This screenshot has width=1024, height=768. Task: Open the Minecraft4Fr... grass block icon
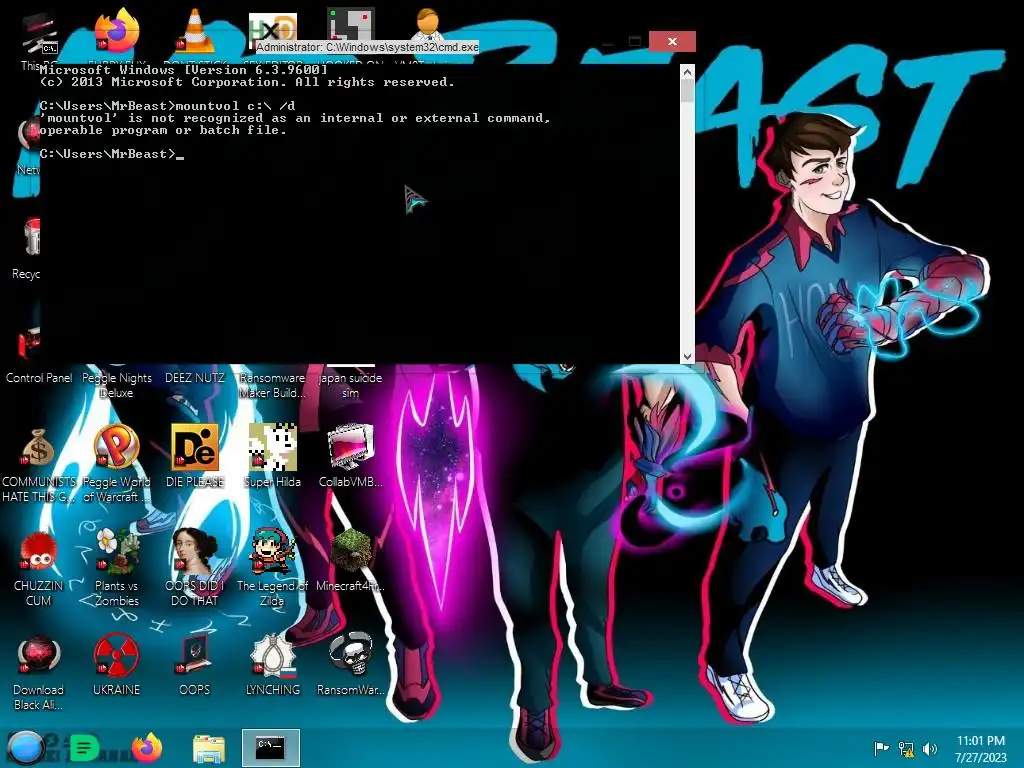pos(351,551)
